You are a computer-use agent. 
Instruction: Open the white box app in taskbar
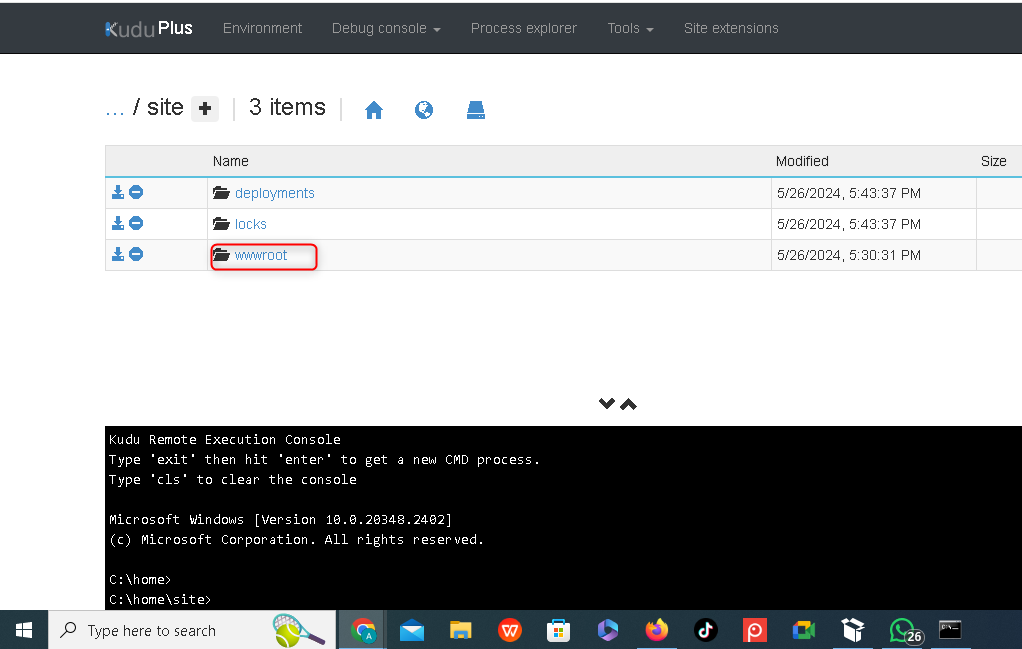(853, 631)
